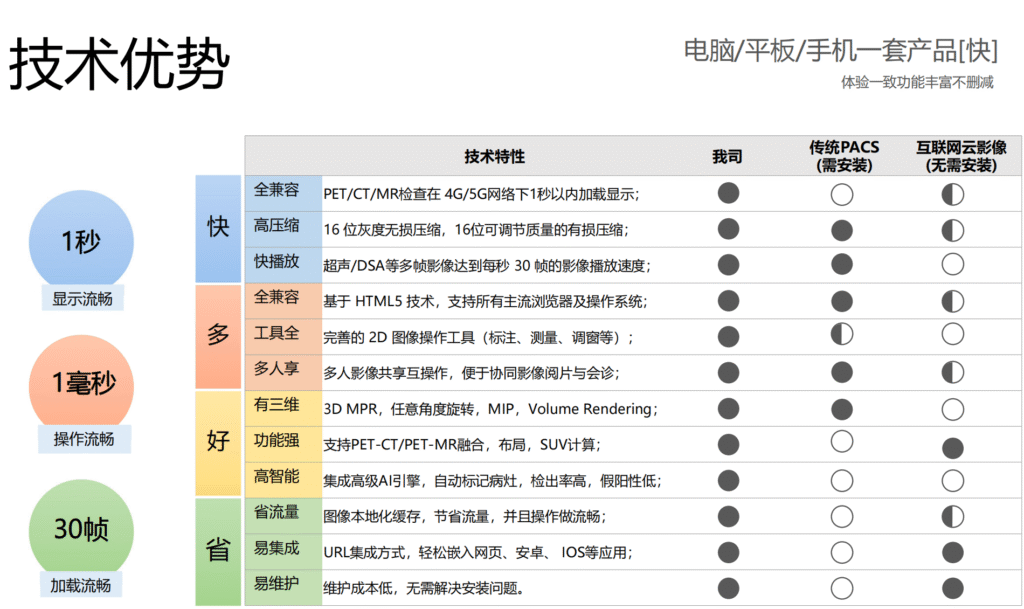Viewport: 1024px width, 609px height.
Task: Click the empty circle in 快播放 row
Action: point(953,264)
